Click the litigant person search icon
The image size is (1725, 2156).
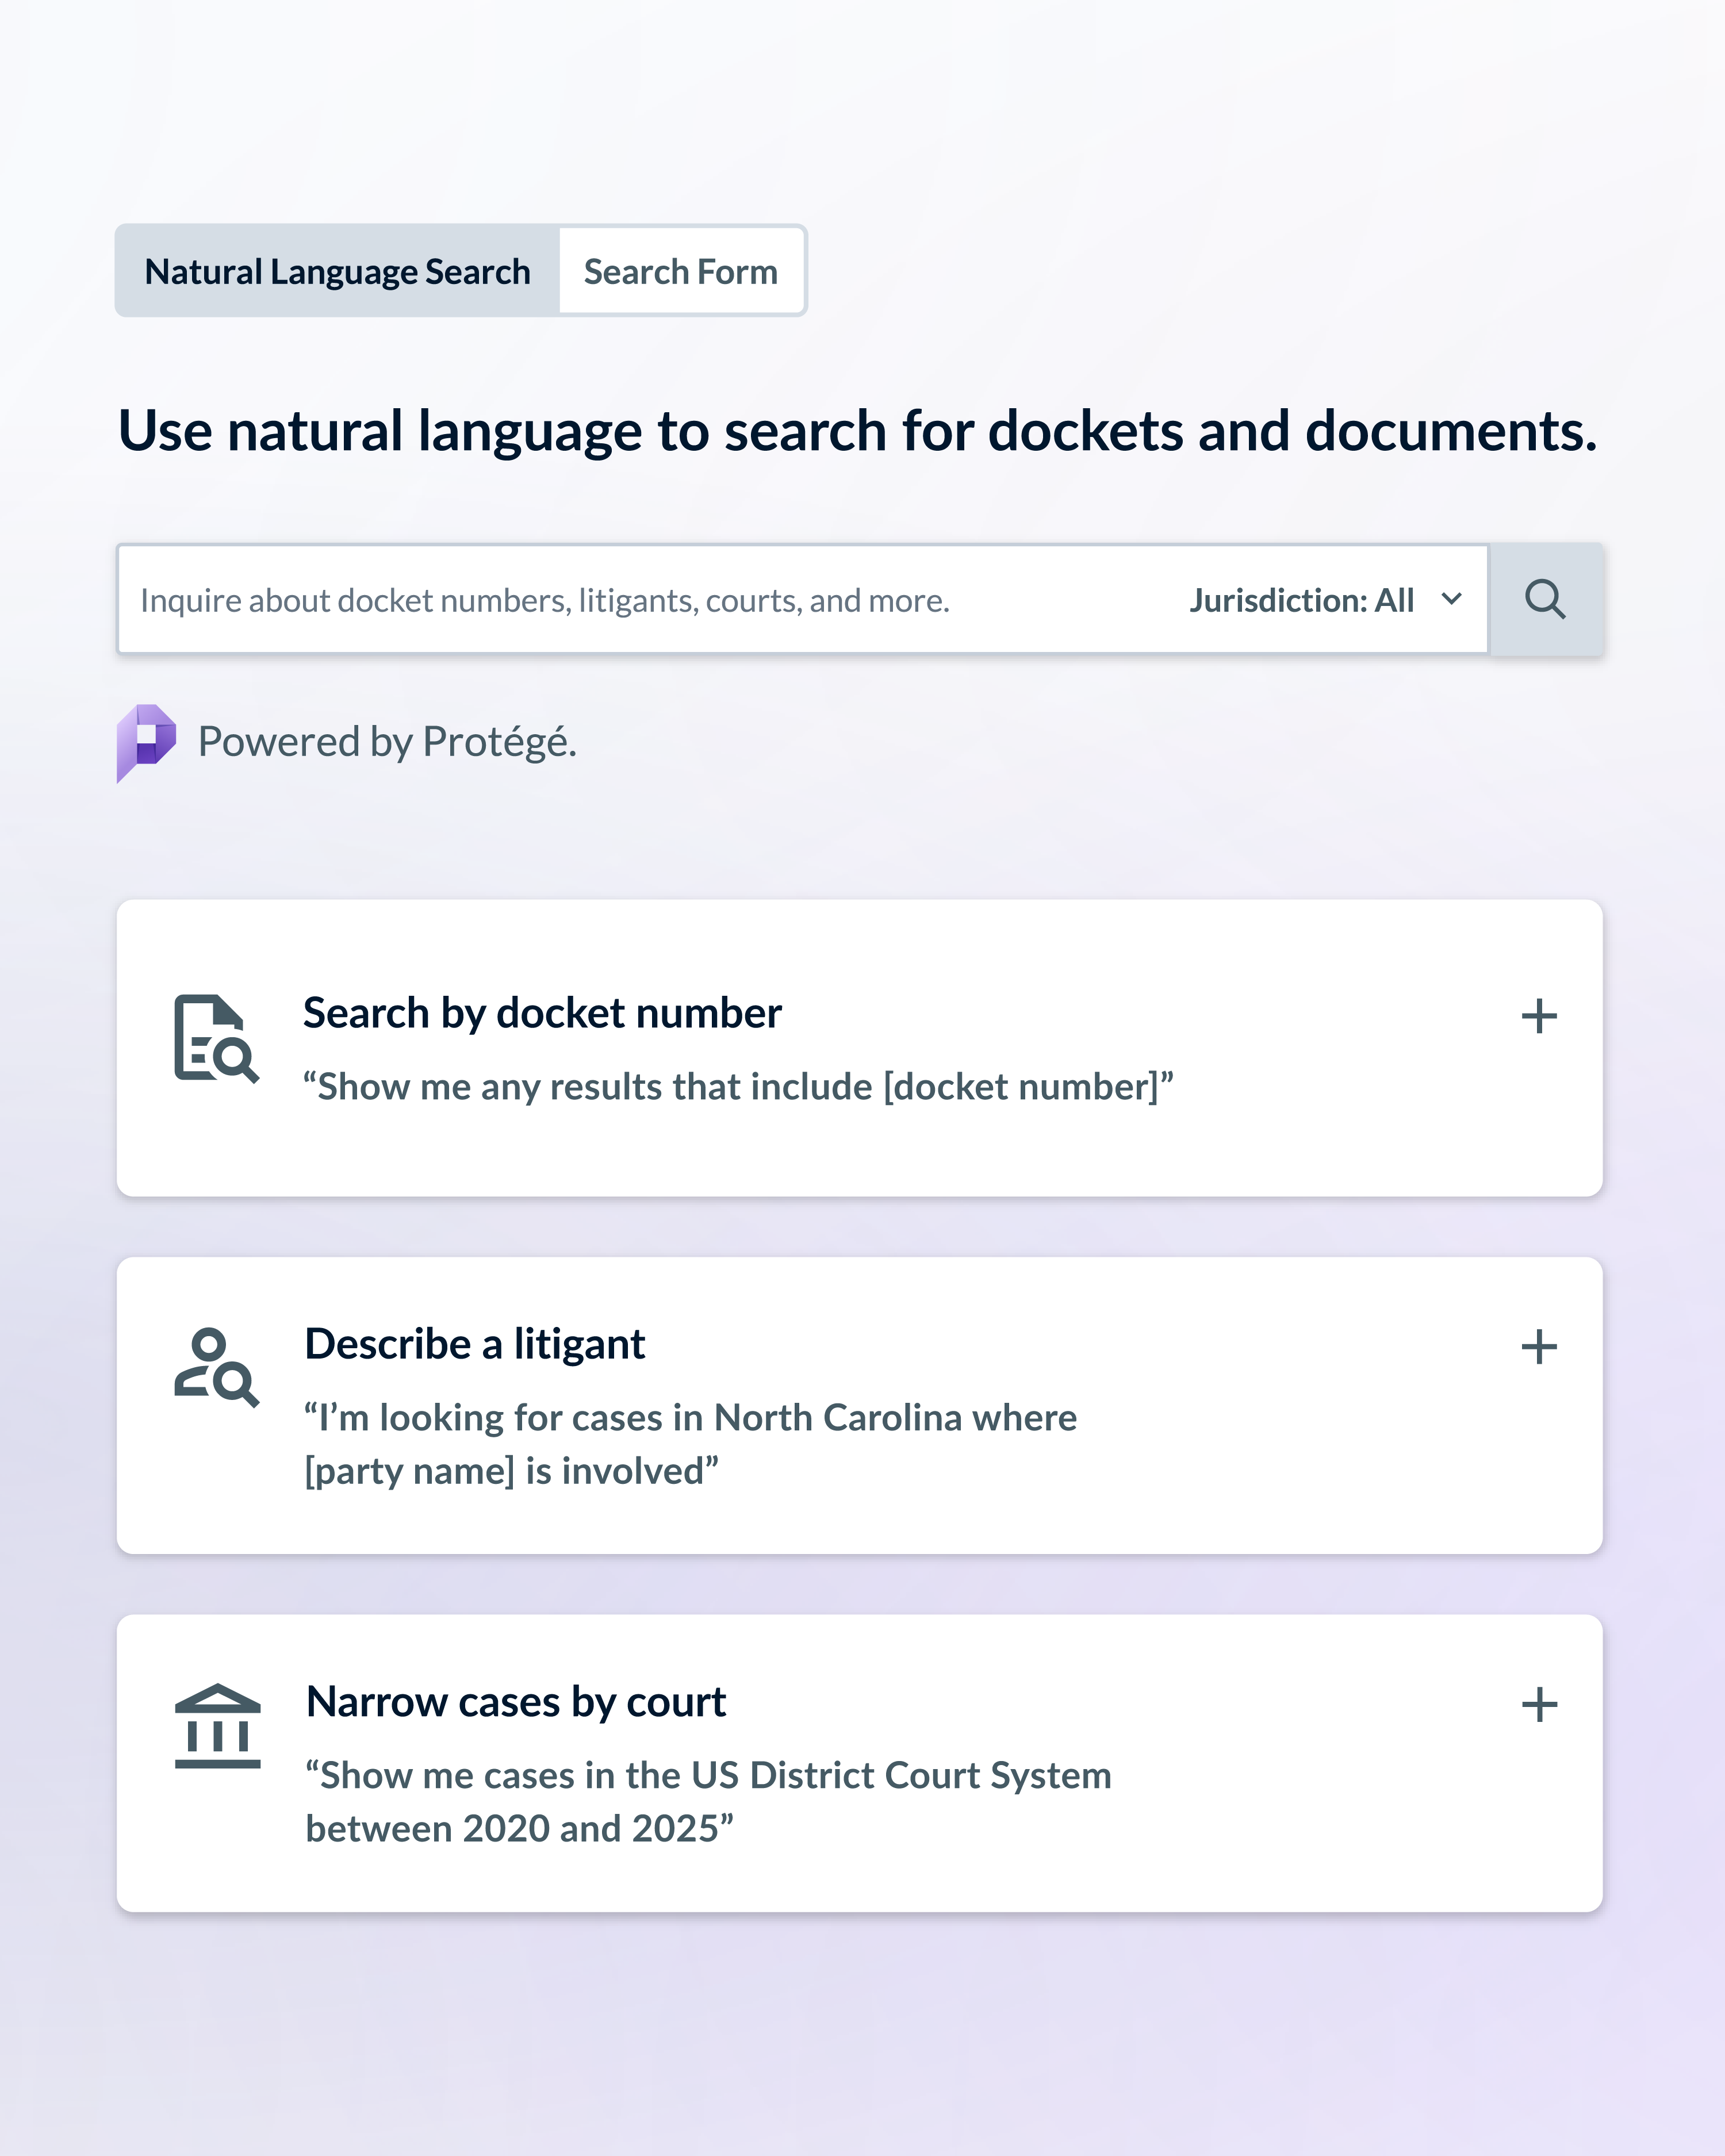[x=216, y=1367]
